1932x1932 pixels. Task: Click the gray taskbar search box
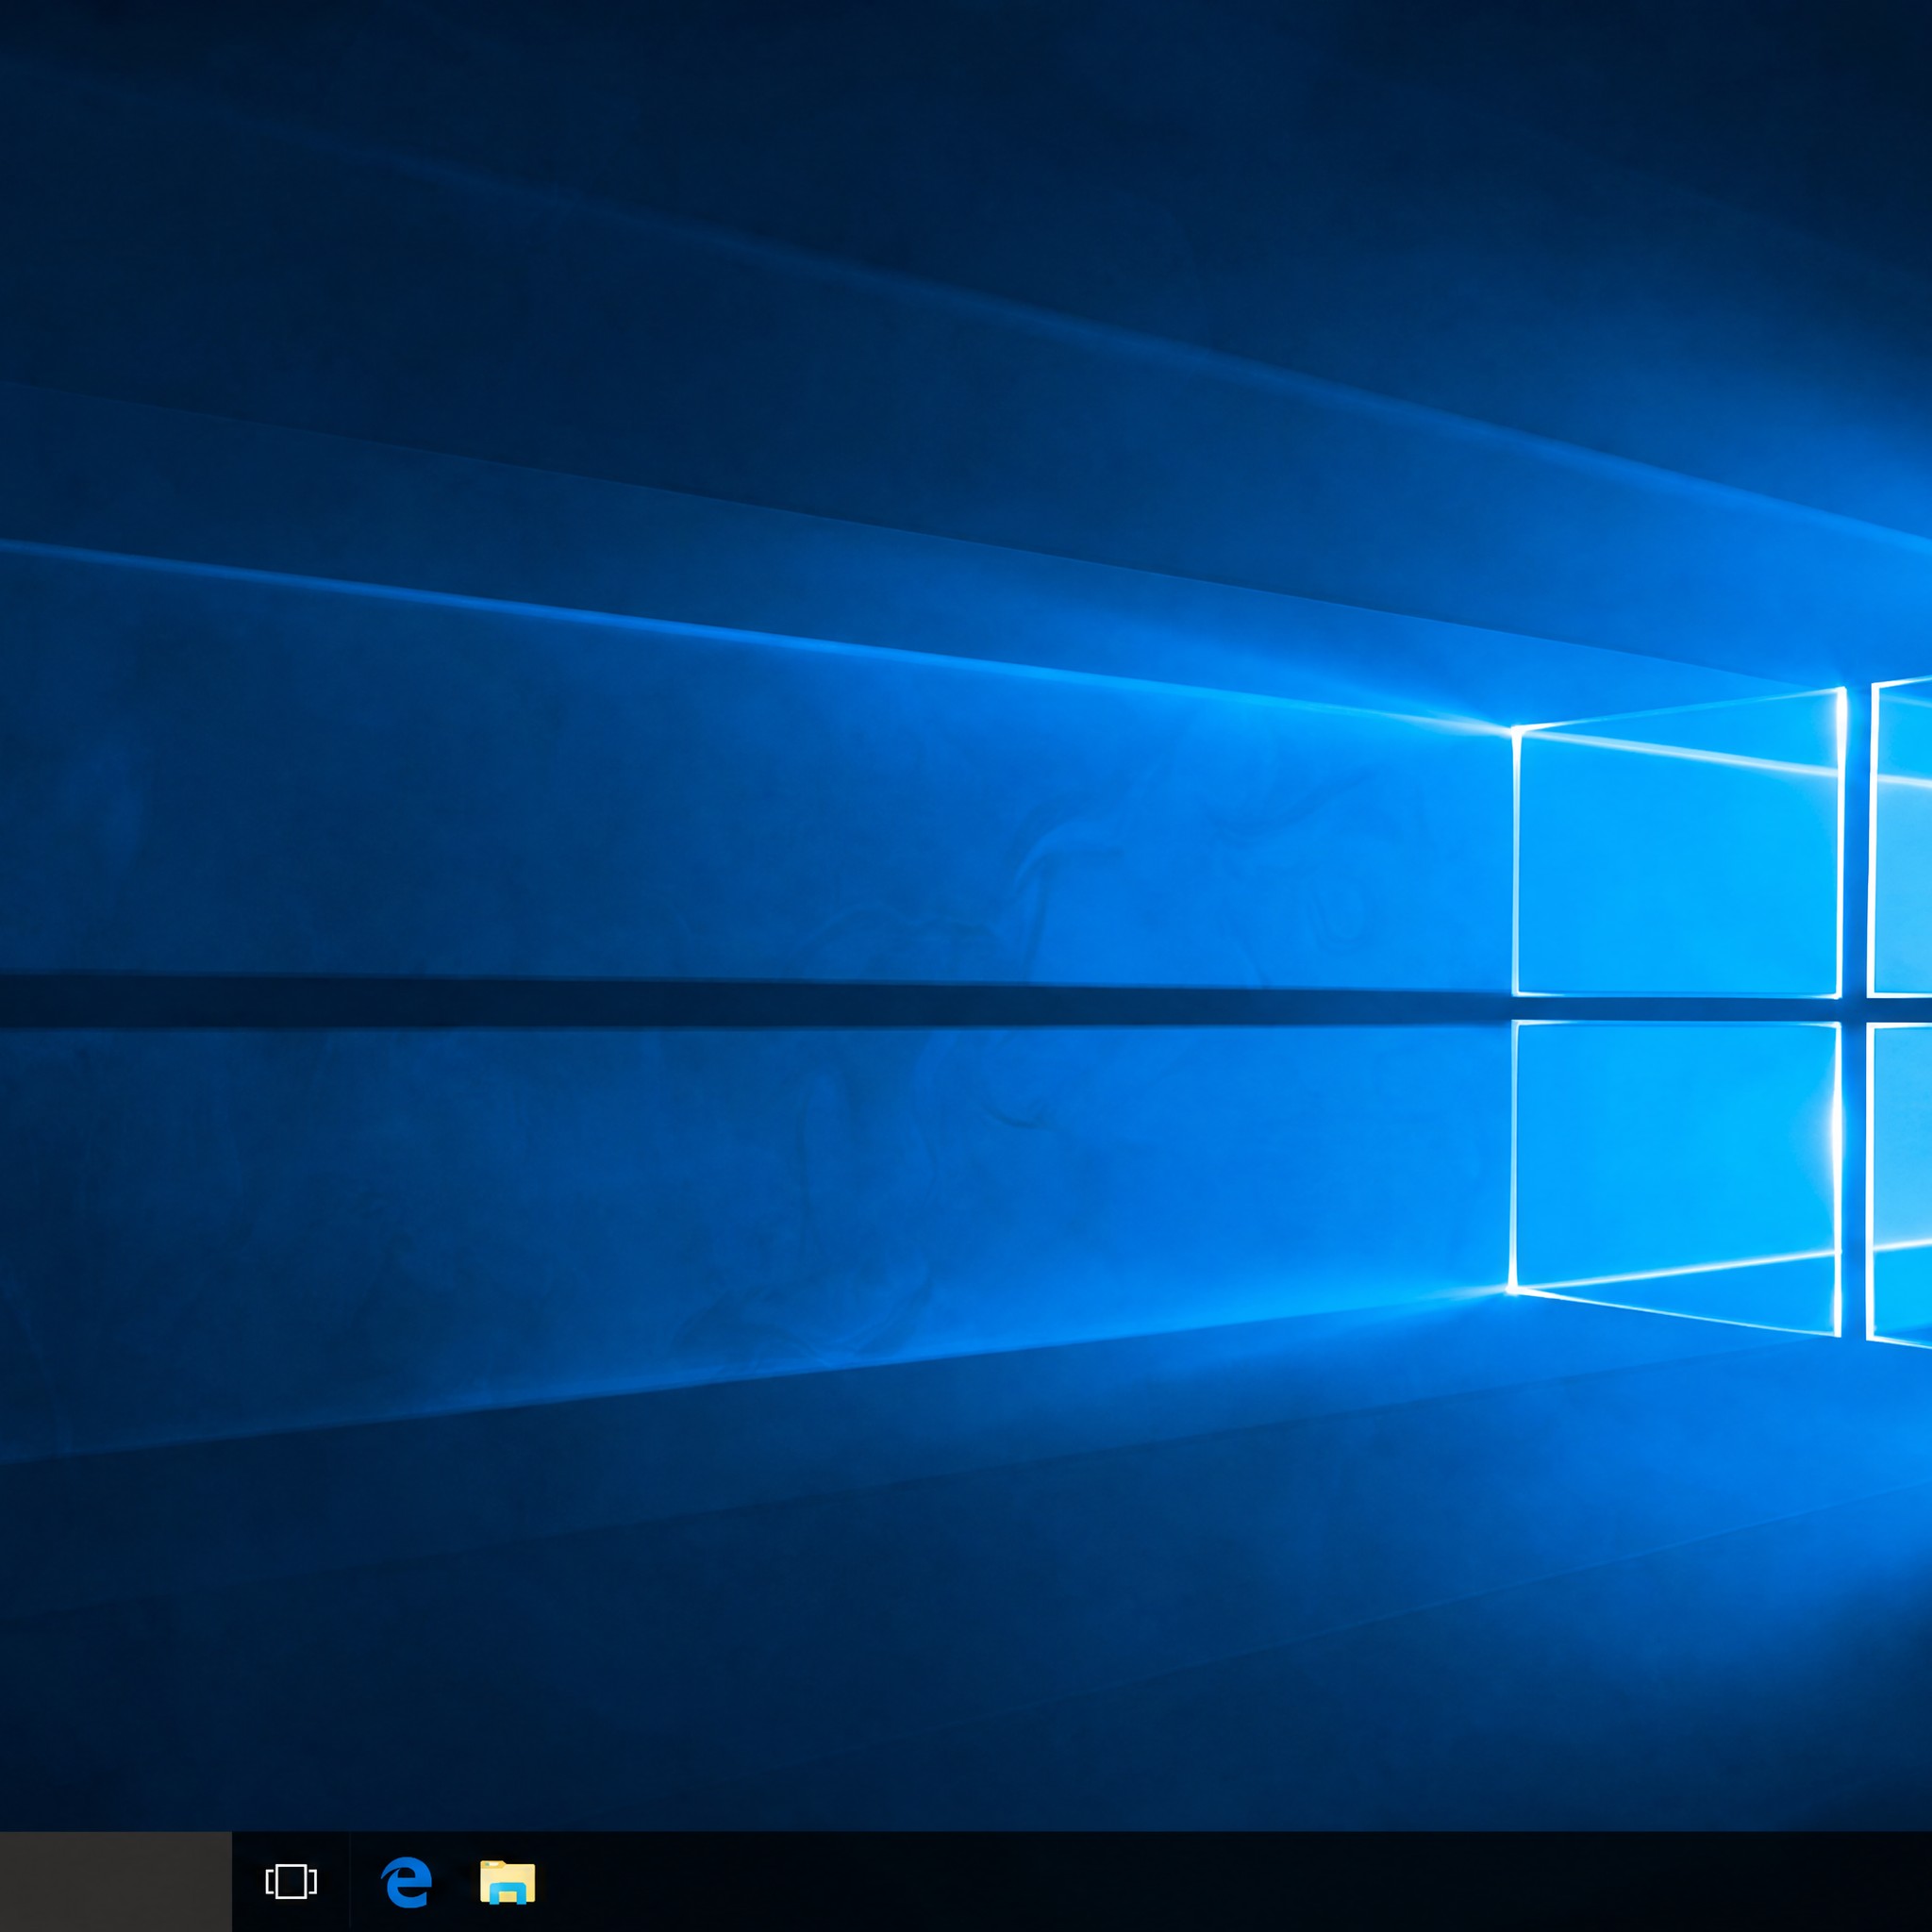pyautogui.click(x=116, y=1881)
